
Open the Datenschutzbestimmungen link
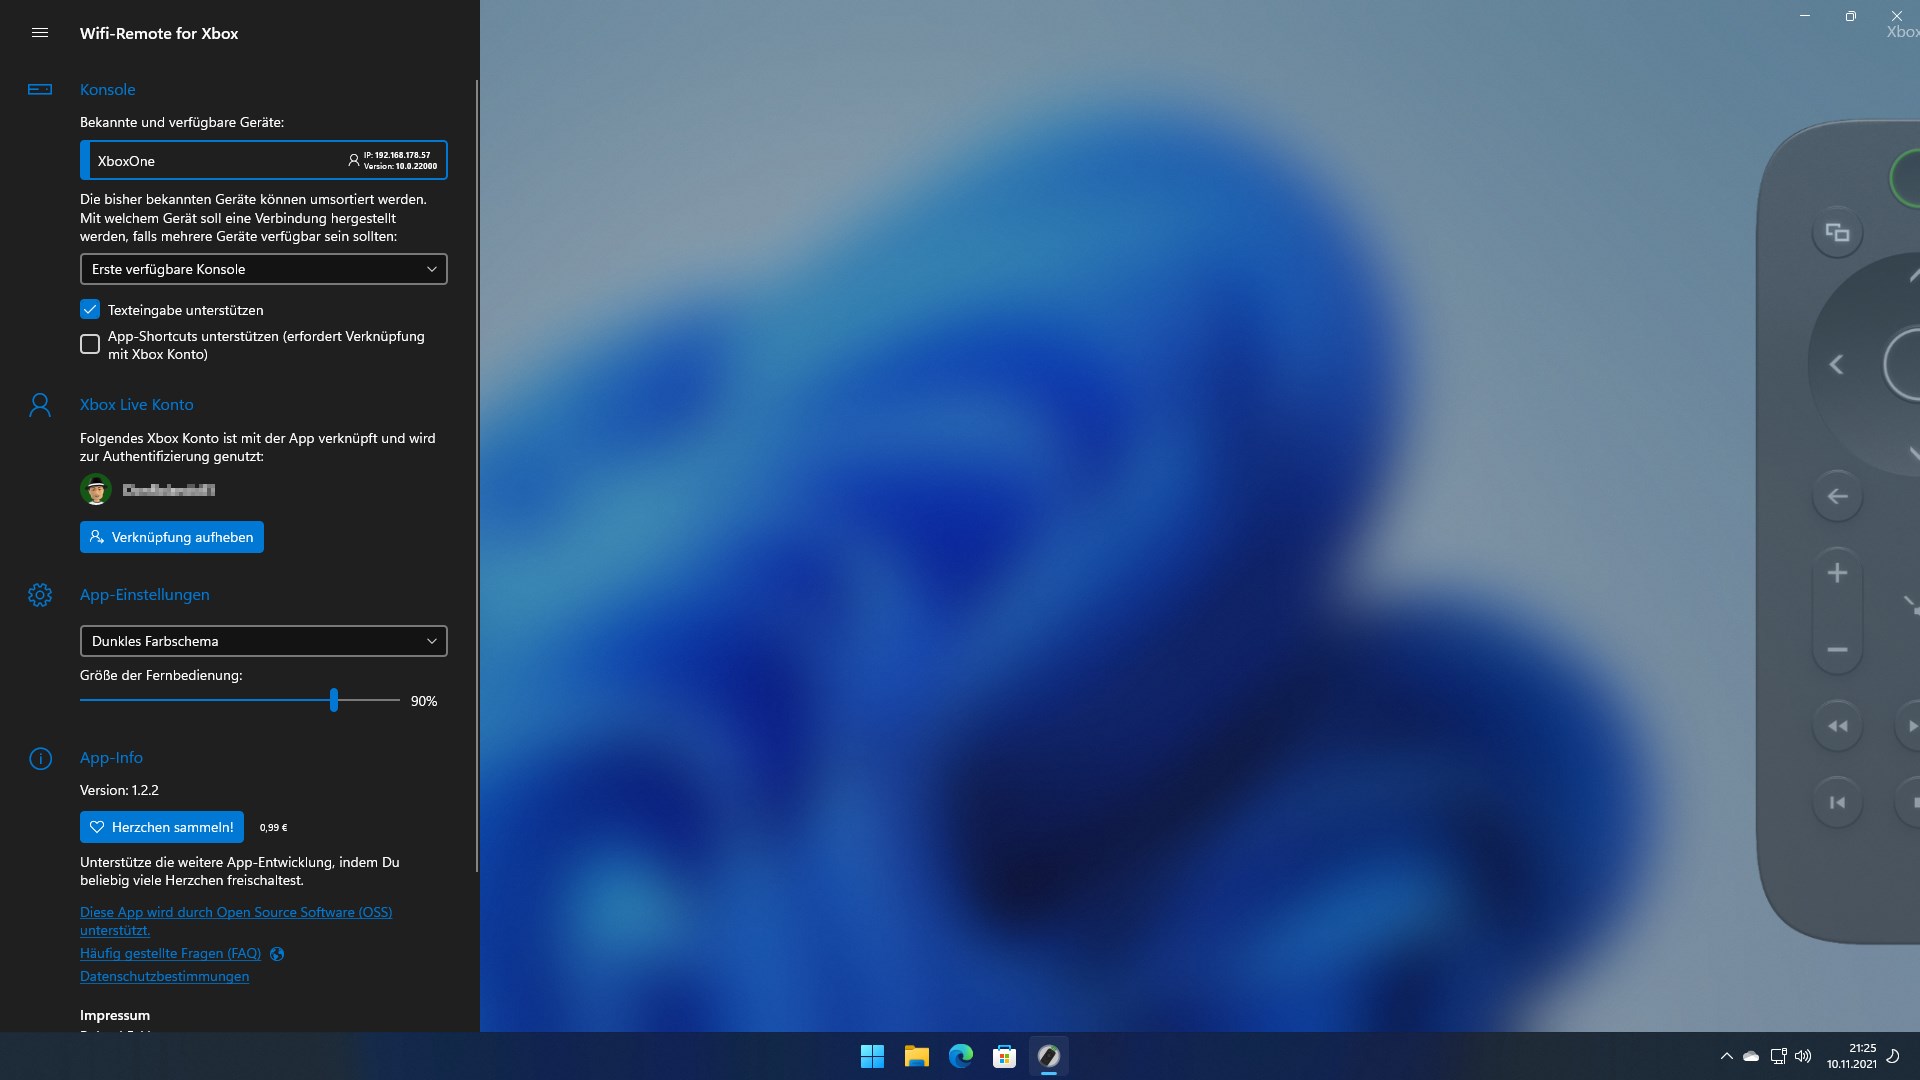(x=164, y=976)
